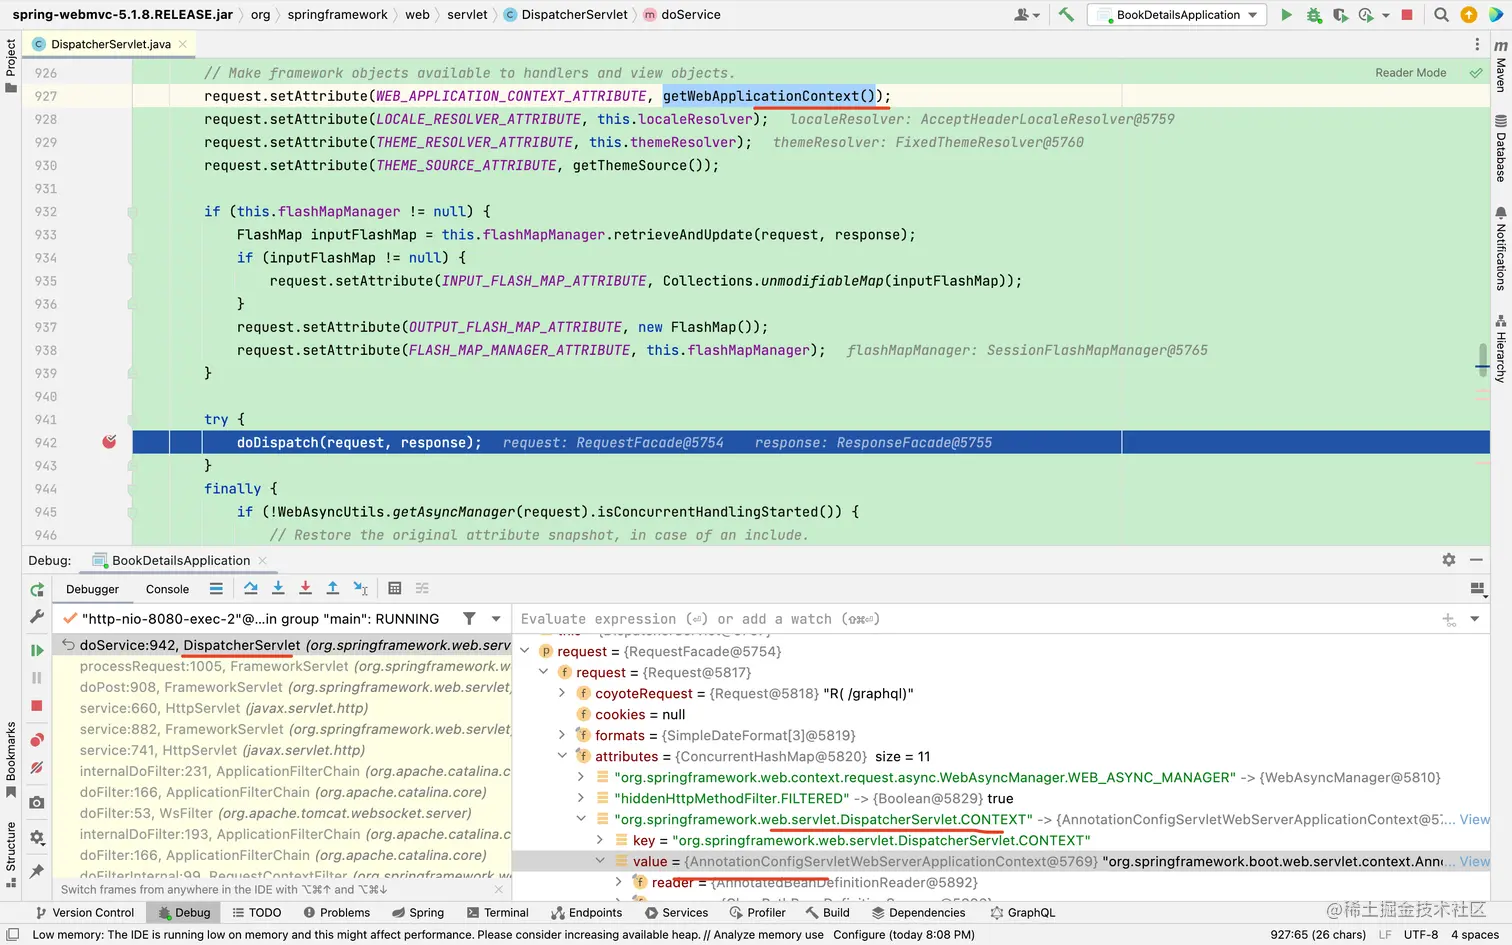Viewport: 1512px width, 945px height.
Task: Select the Debugger tab
Action: click(x=92, y=589)
